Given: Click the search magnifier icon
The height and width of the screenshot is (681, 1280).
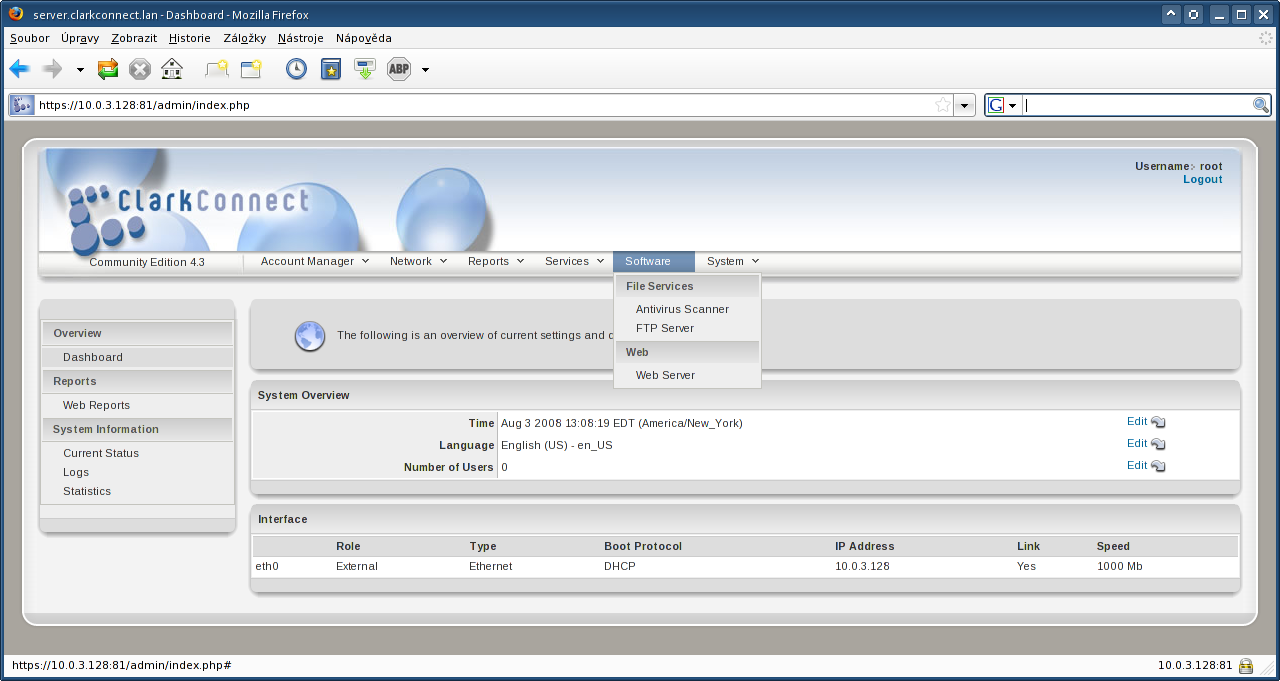Looking at the screenshot, I should [1261, 105].
